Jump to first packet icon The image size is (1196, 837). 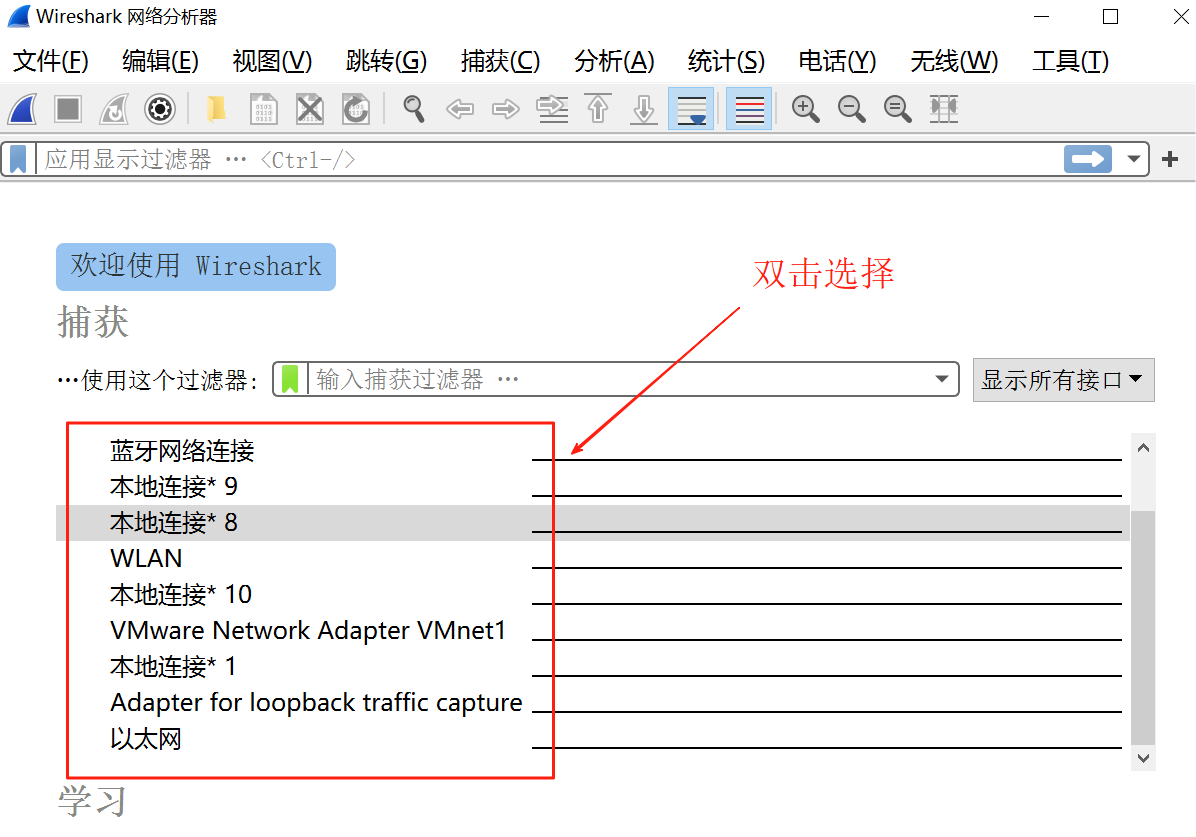598,109
